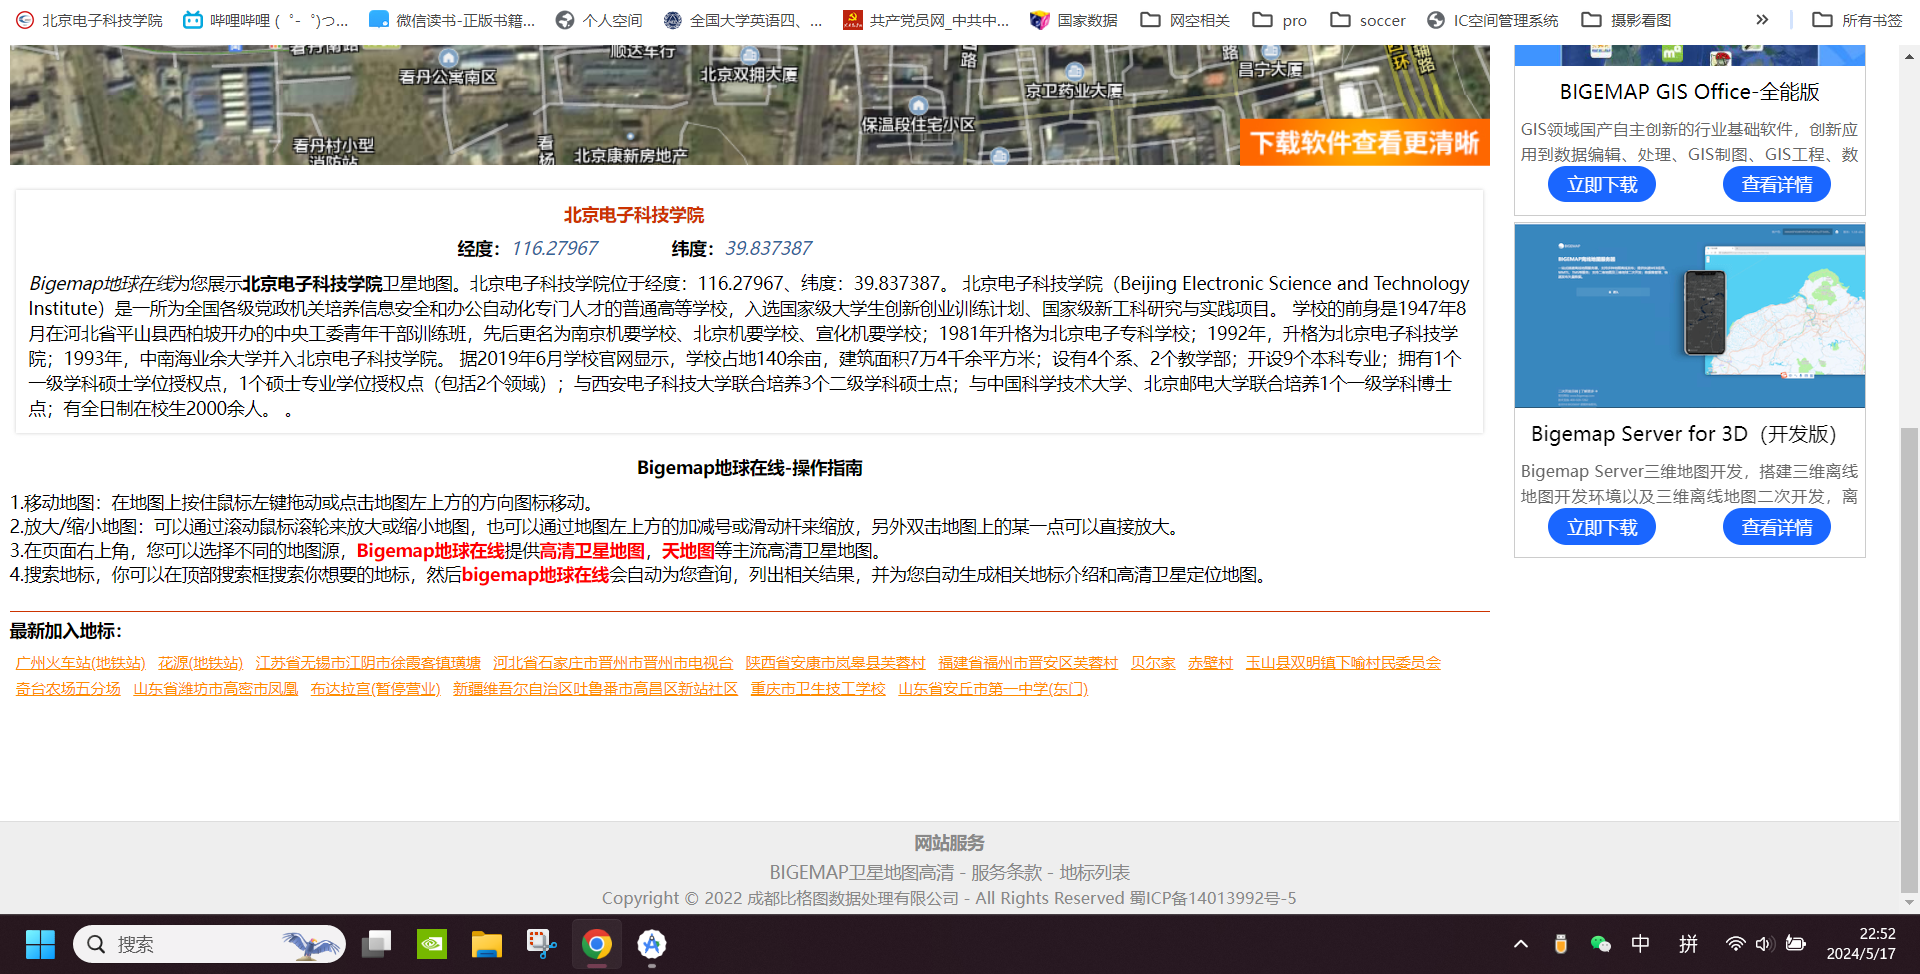
Task: Open the 赤壁村 landmark link
Action: (x=1211, y=663)
